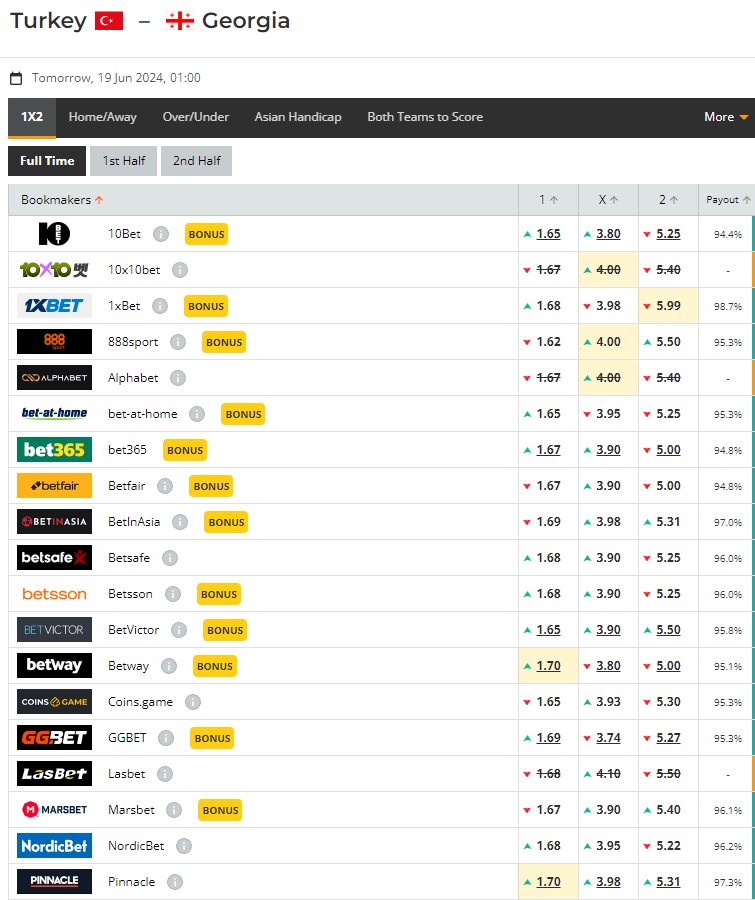
Task: Click the Turkey flag icon
Action: click(109, 21)
